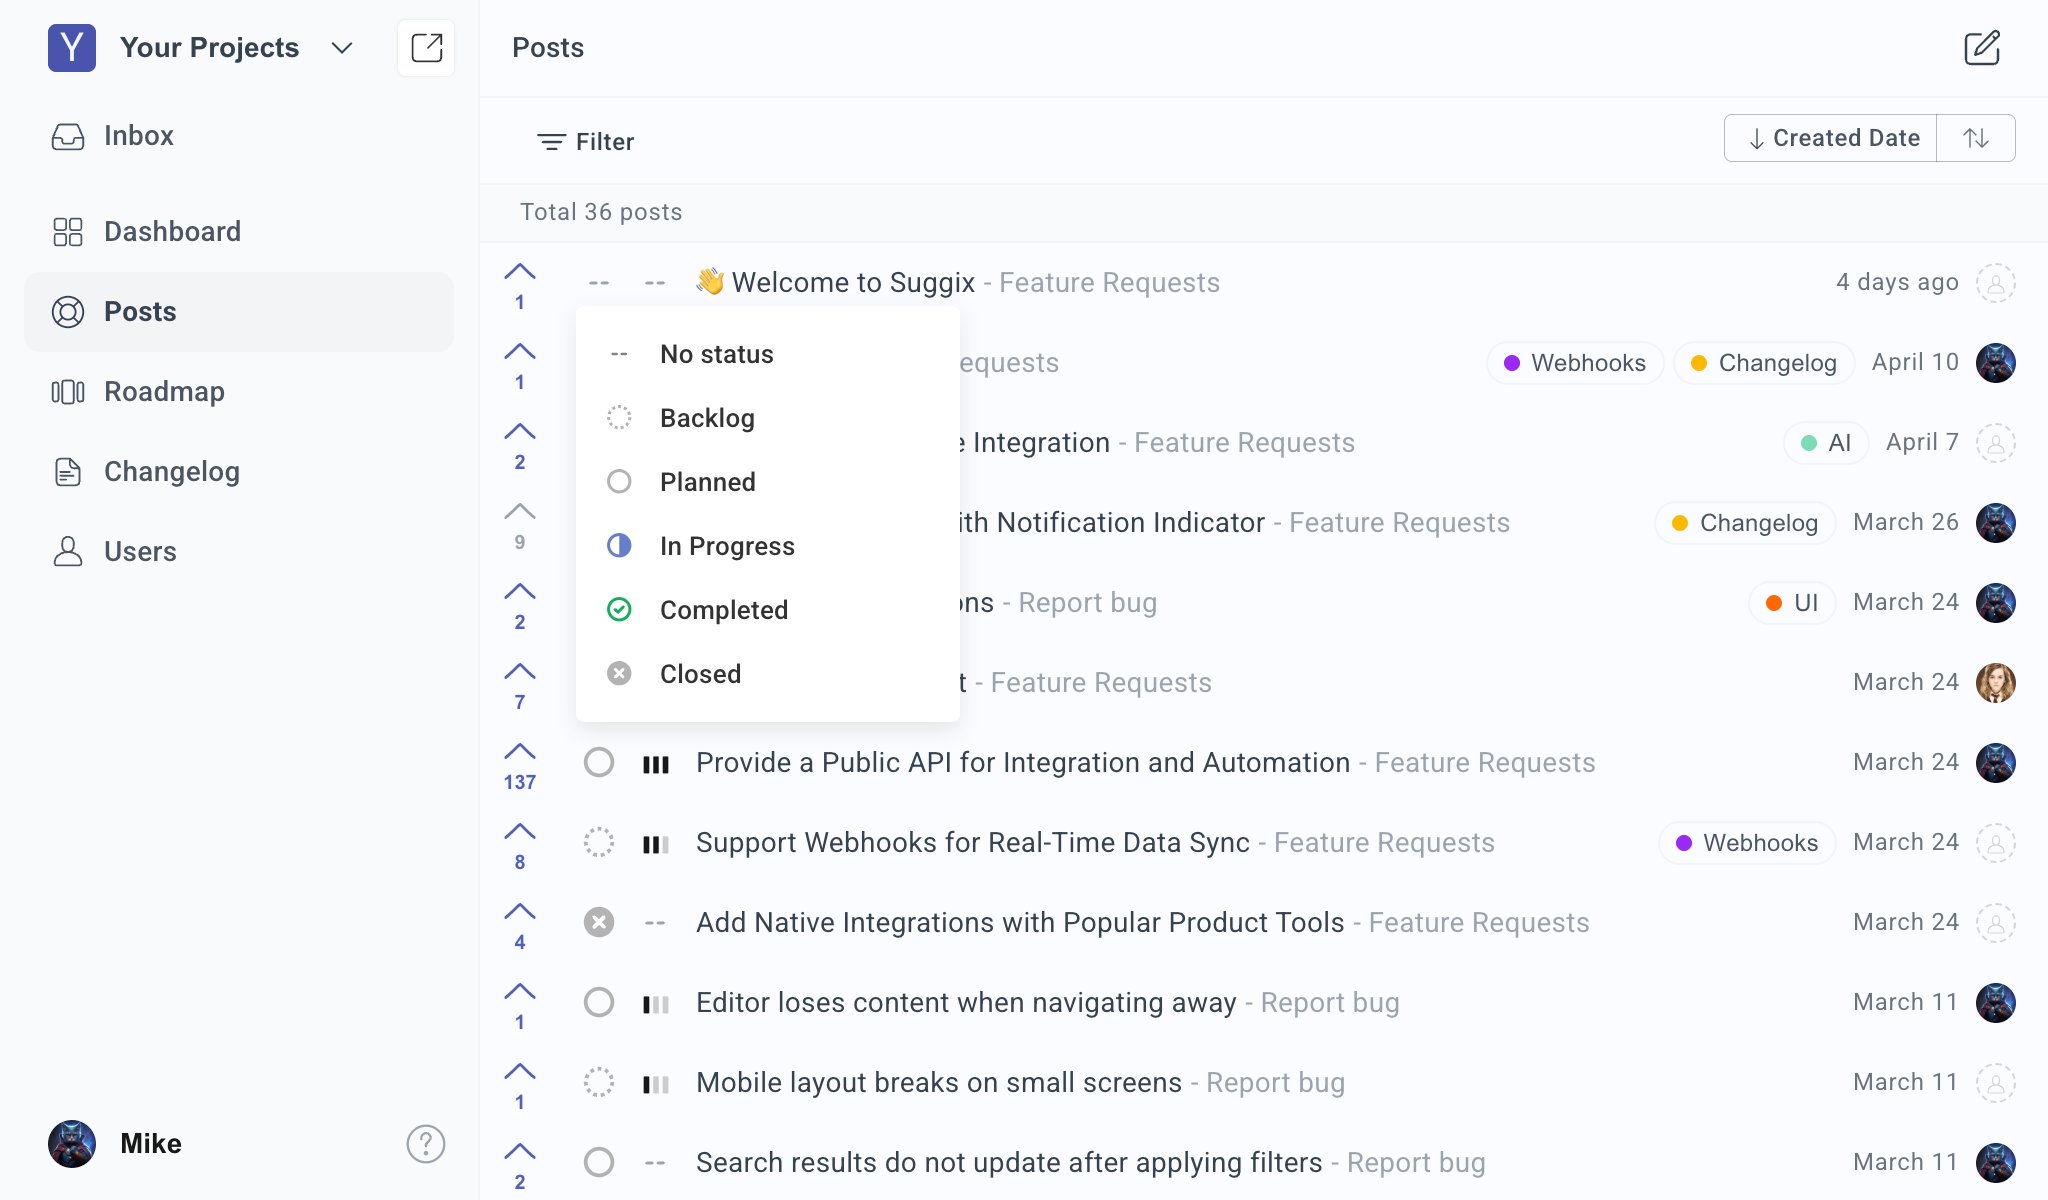
Task: Select Planned in the status menu
Action: 768,482
